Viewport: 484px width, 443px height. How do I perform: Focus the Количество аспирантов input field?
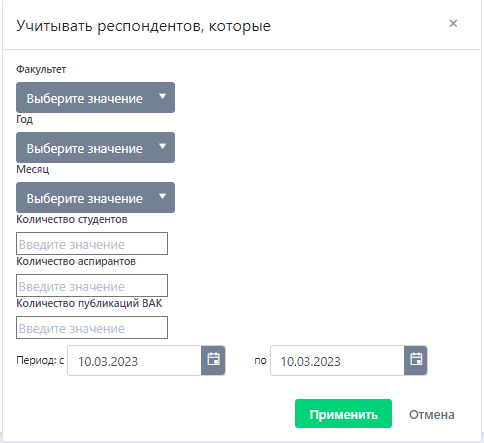coord(92,286)
